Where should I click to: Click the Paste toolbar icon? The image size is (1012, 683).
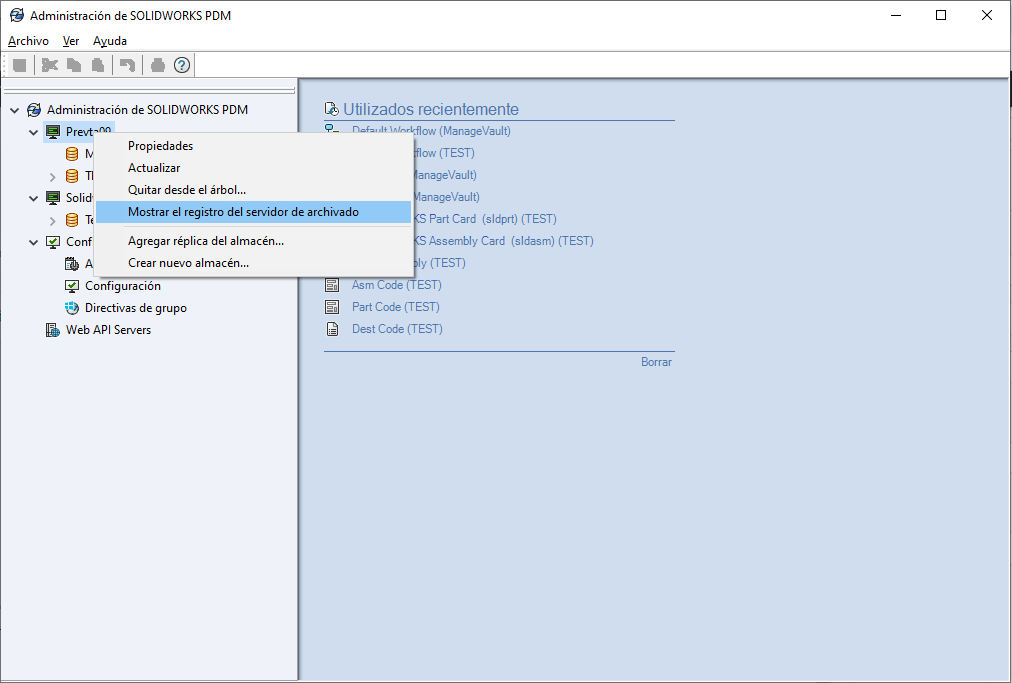(x=98, y=65)
